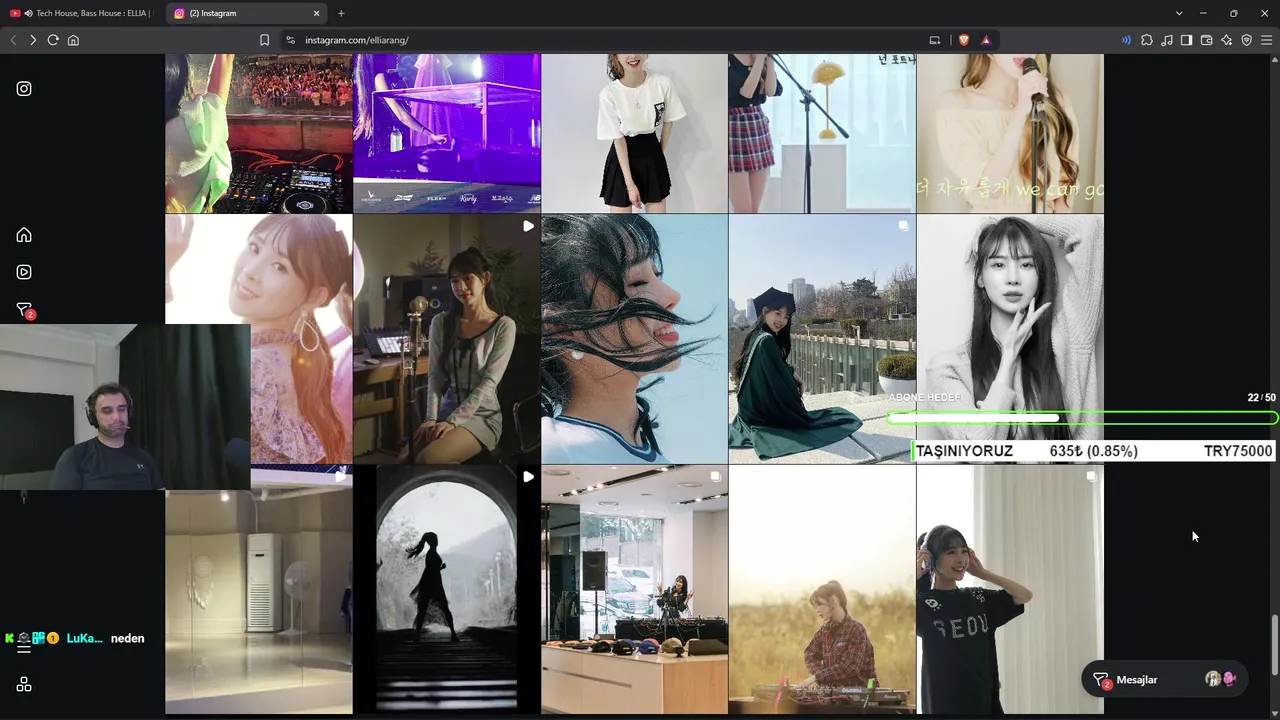This screenshot has height=720, width=1280.
Task: Open the white t-shirt and black skirt post
Action: tap(634, 133)
